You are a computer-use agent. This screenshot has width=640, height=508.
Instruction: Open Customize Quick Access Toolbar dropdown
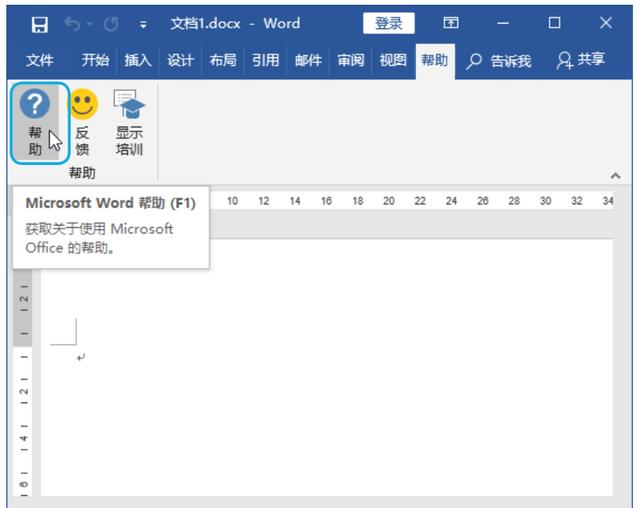[143, 25]
